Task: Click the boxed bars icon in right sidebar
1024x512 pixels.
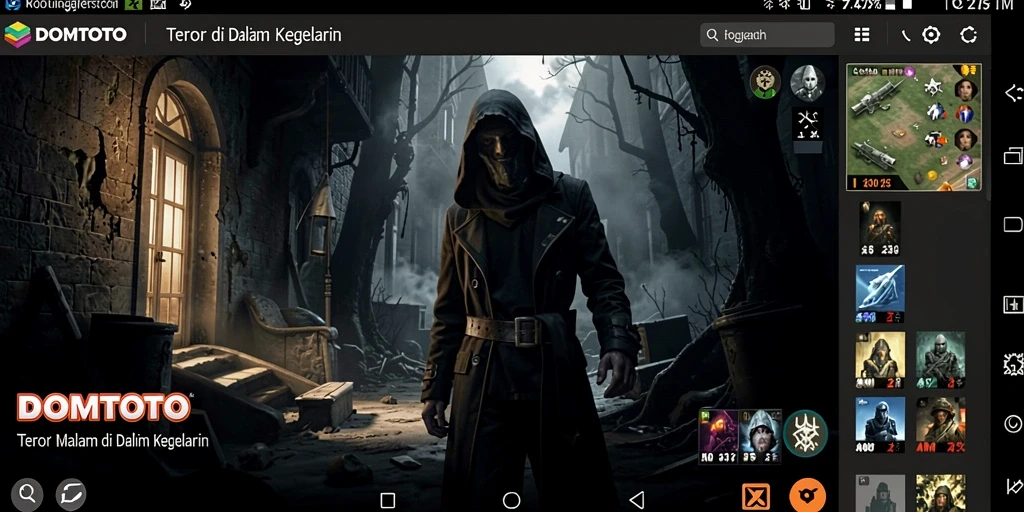Action: [1013, 304]
